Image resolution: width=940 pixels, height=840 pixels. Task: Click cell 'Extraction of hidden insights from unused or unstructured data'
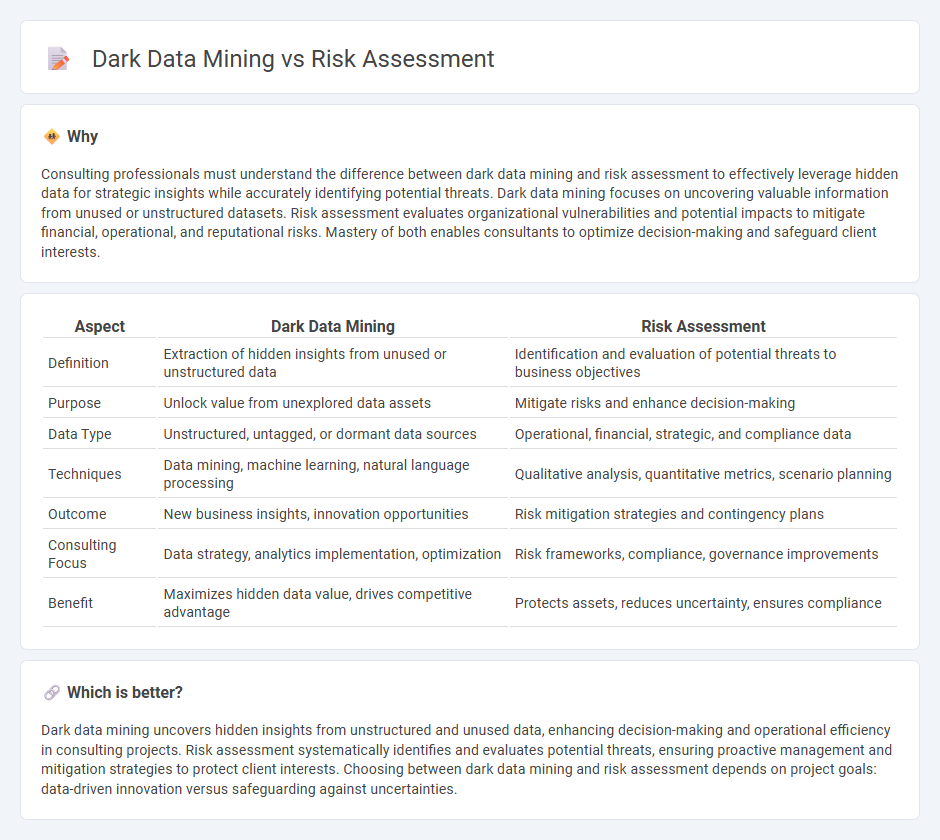[x=333, y=363]
